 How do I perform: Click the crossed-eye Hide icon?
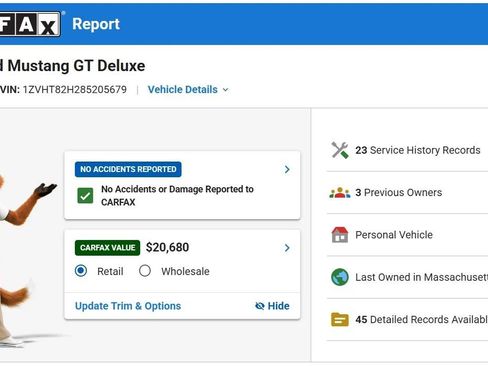pos(260,306)
